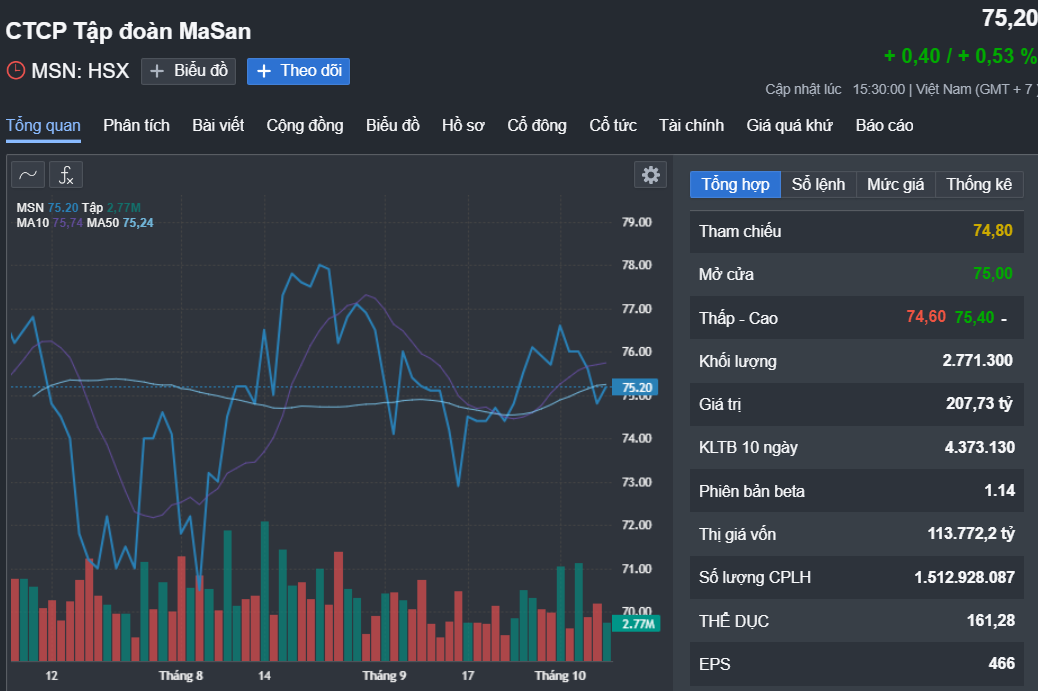
Task: Click the plus icon on Biểu đồ button
Action: [157, 71]
